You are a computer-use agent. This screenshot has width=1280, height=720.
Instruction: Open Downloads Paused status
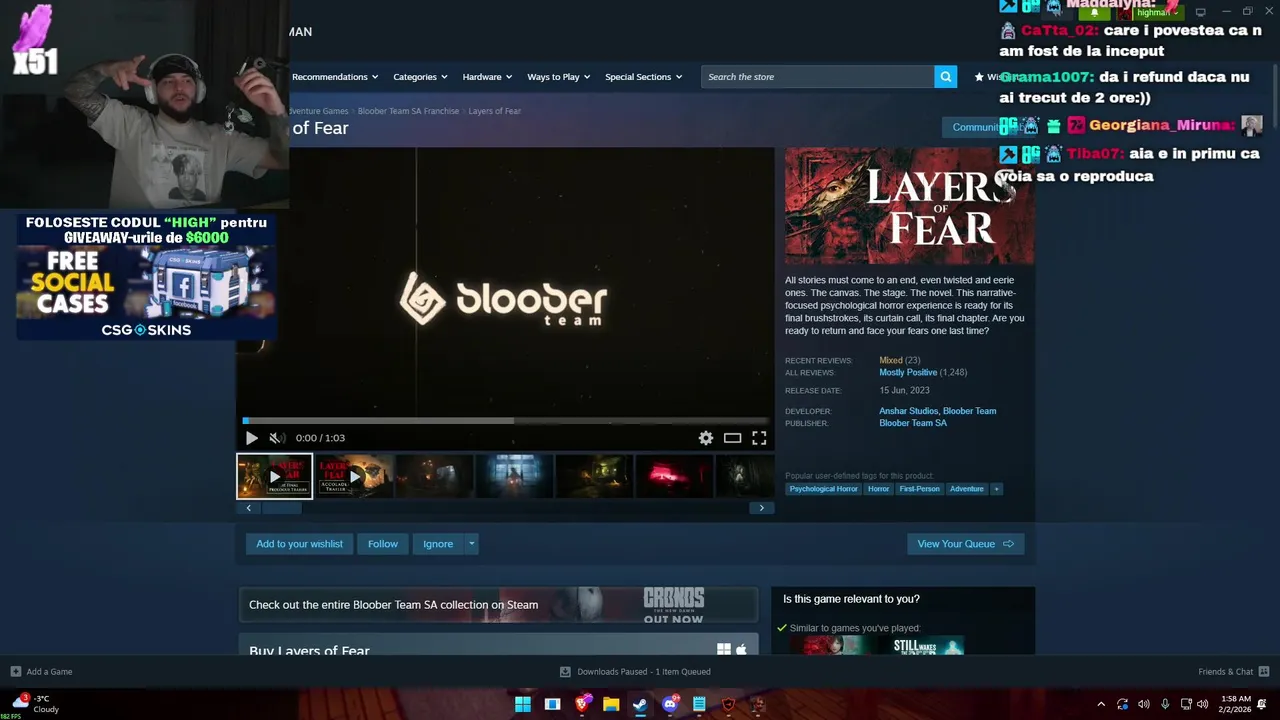tap(635, 672)
